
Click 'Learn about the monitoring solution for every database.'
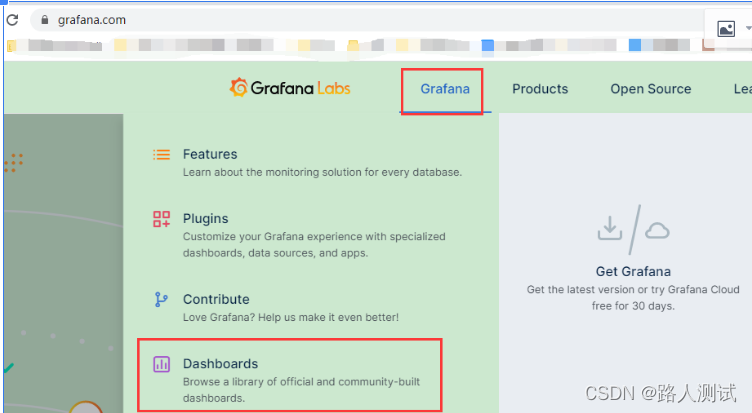coord(322,172)
